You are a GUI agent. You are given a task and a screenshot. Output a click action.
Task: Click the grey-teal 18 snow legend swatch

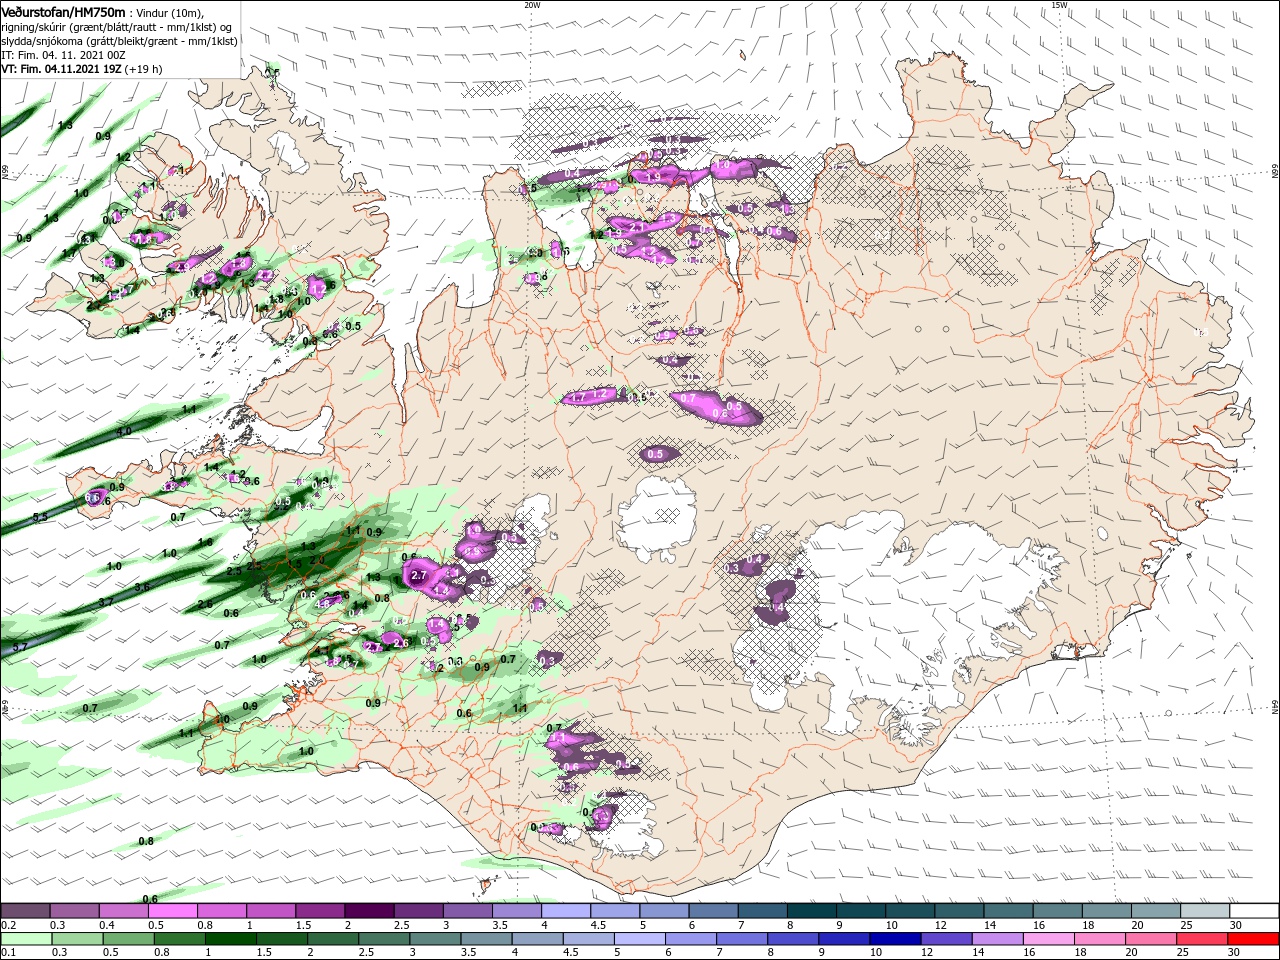pyautogui.click(x=1108, y=911)
